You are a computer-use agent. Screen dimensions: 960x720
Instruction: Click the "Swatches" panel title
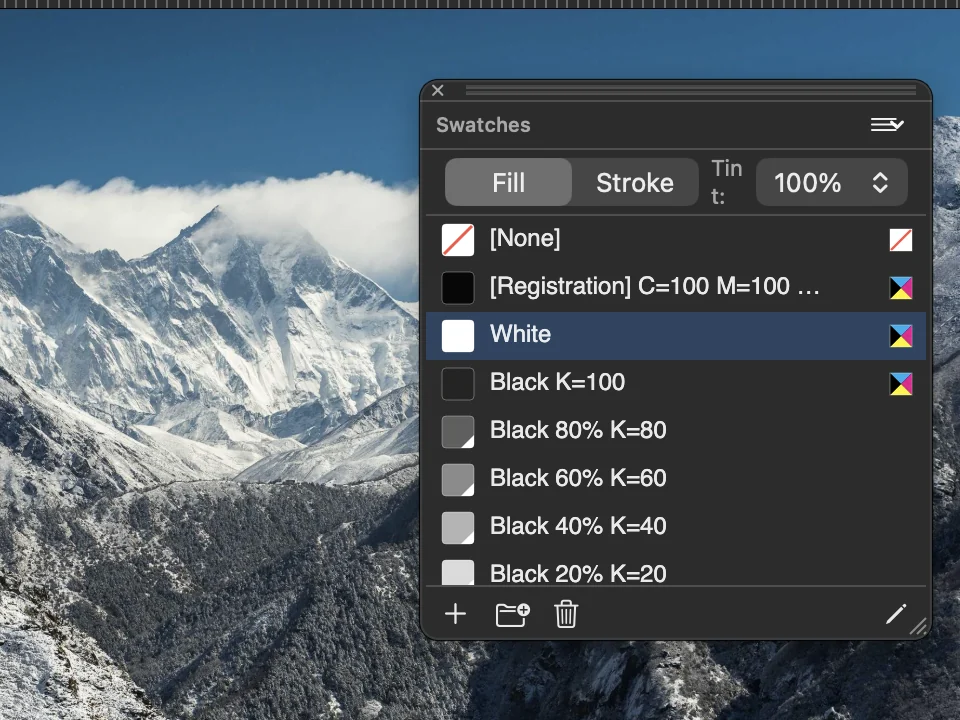[x=483, y=125]
